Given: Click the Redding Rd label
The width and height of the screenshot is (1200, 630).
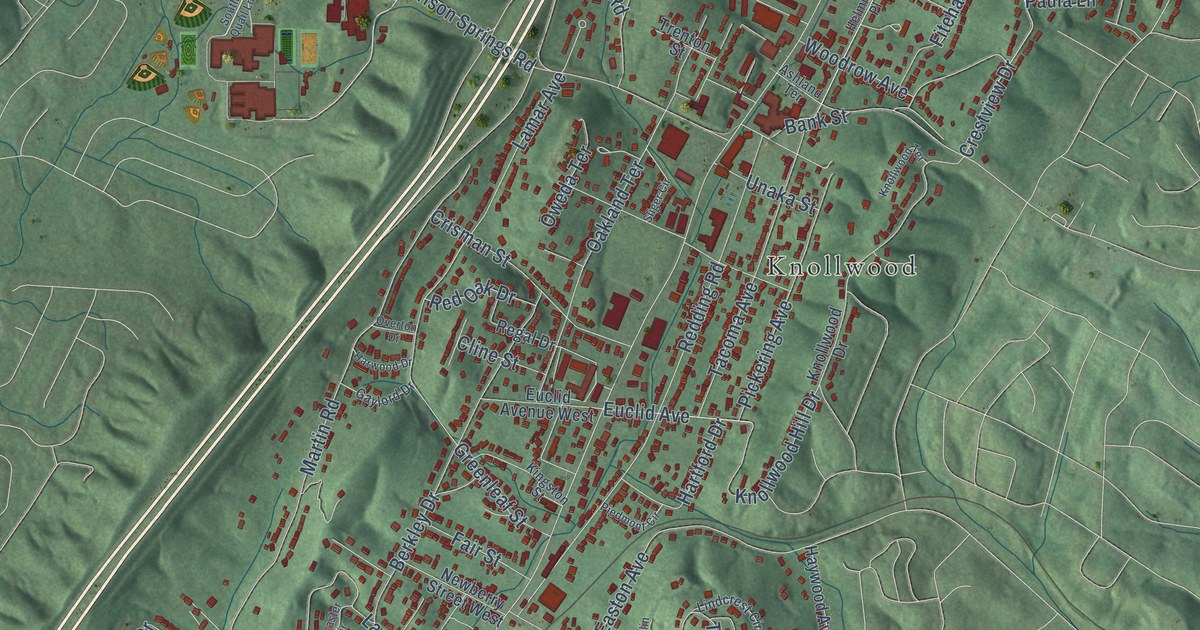Looking at the screenshot, I should click(x=700, y=307).
